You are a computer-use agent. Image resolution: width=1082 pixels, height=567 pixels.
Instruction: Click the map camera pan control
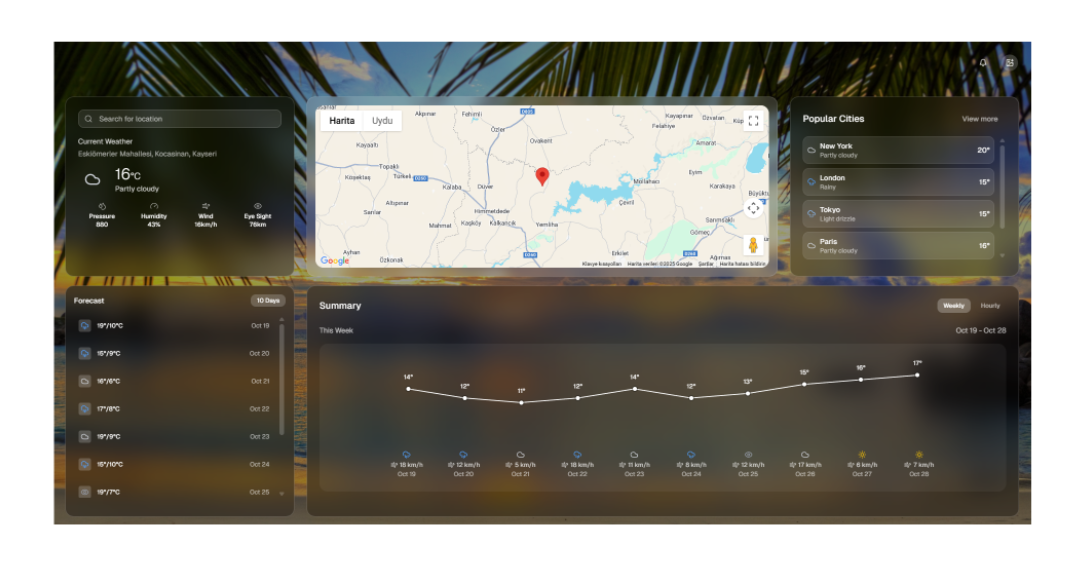[x=753, y=208]
